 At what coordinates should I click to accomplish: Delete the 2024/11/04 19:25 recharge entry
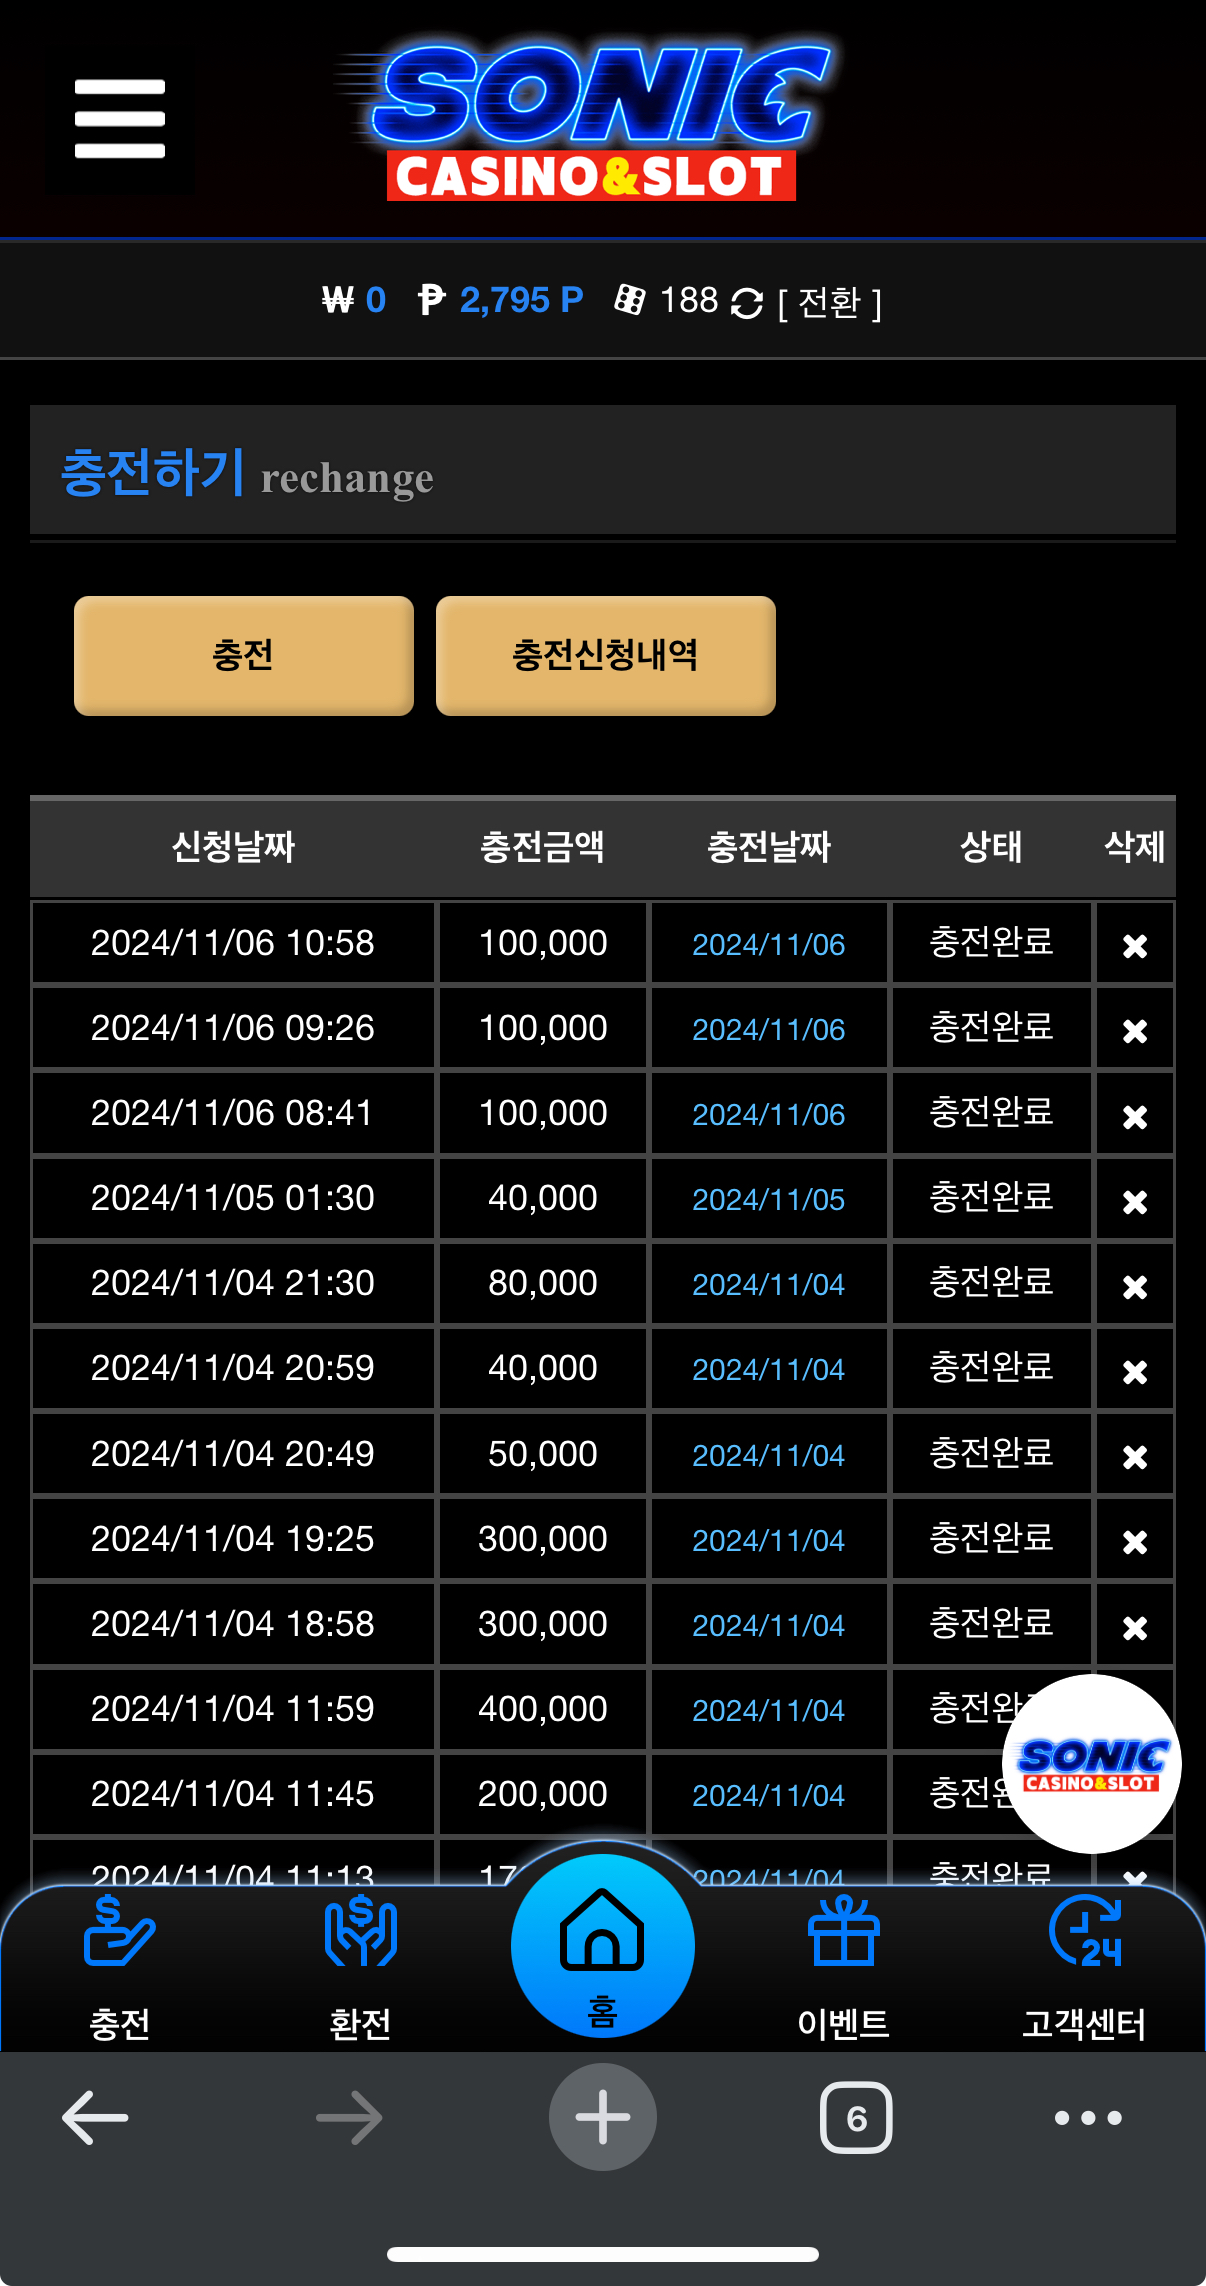[1134, 1541]
